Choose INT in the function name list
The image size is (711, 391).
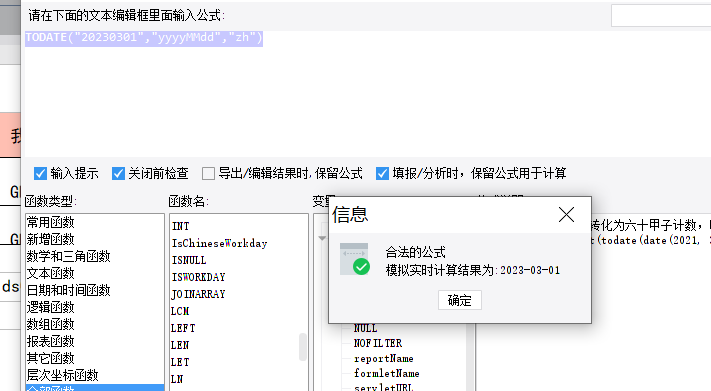(x=180, y=226)
